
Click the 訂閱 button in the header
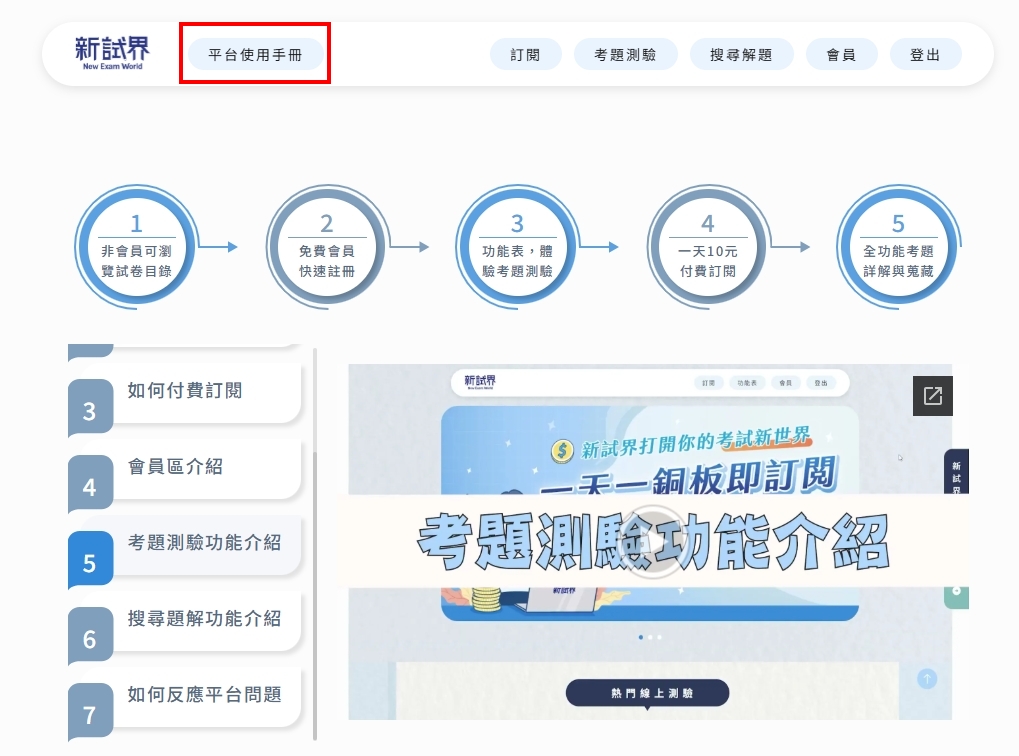[x=525, y=54]
